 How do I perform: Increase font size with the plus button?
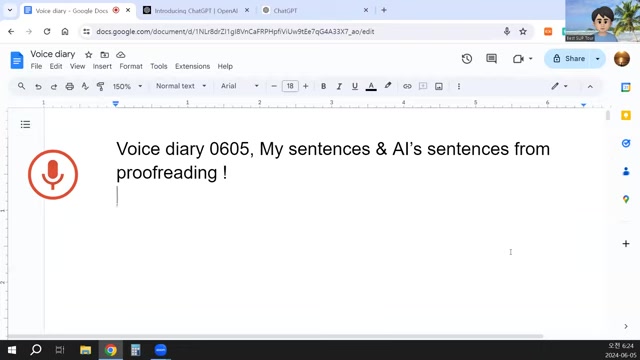(305, 86)
